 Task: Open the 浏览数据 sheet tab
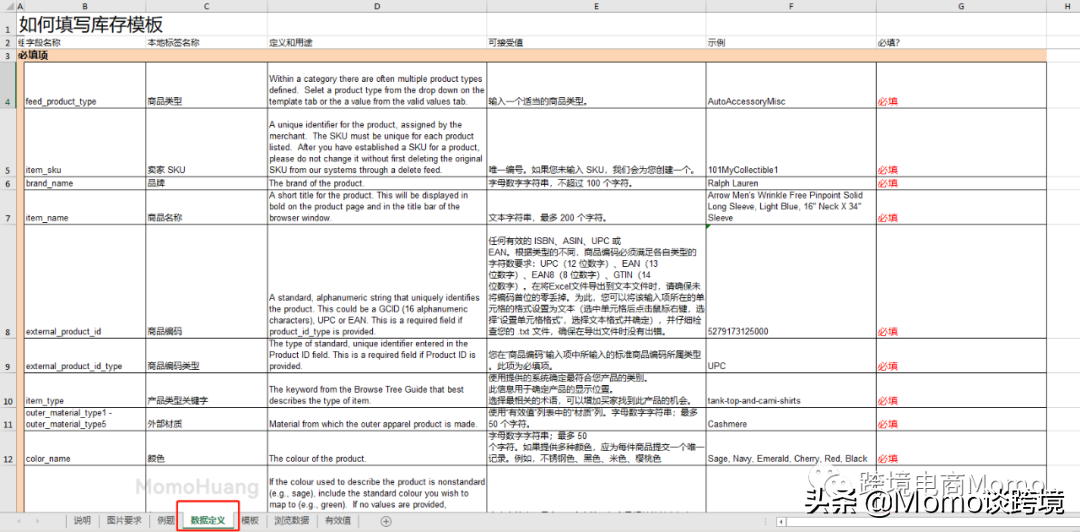(x=291, y=521)
